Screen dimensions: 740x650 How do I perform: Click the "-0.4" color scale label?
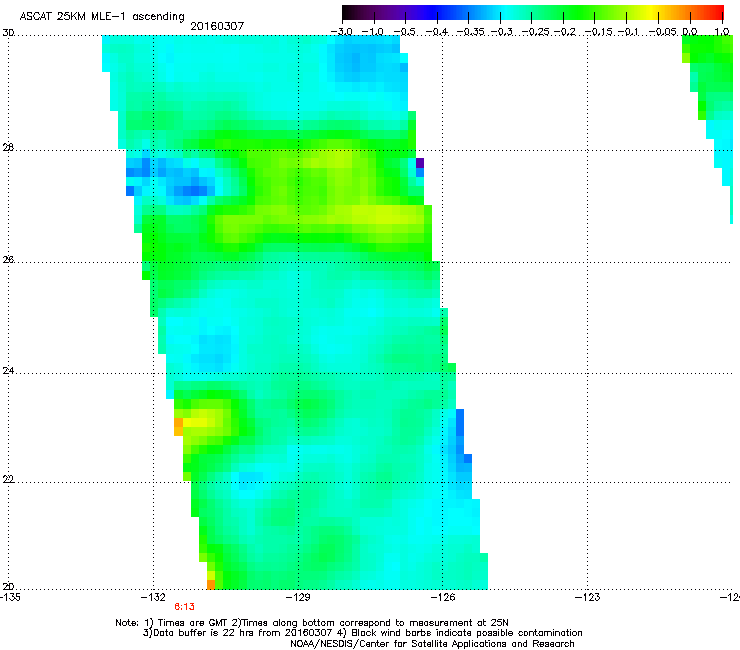[437, 32]
